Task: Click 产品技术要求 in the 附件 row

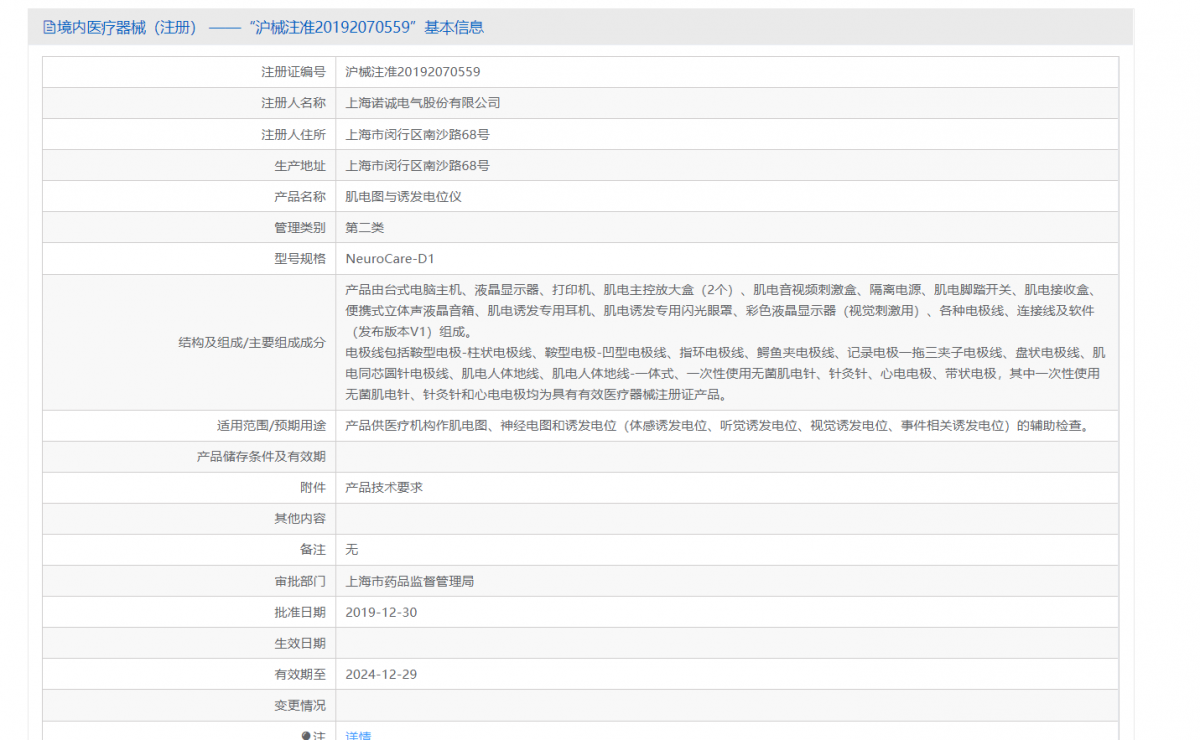Action: (384, 488)
